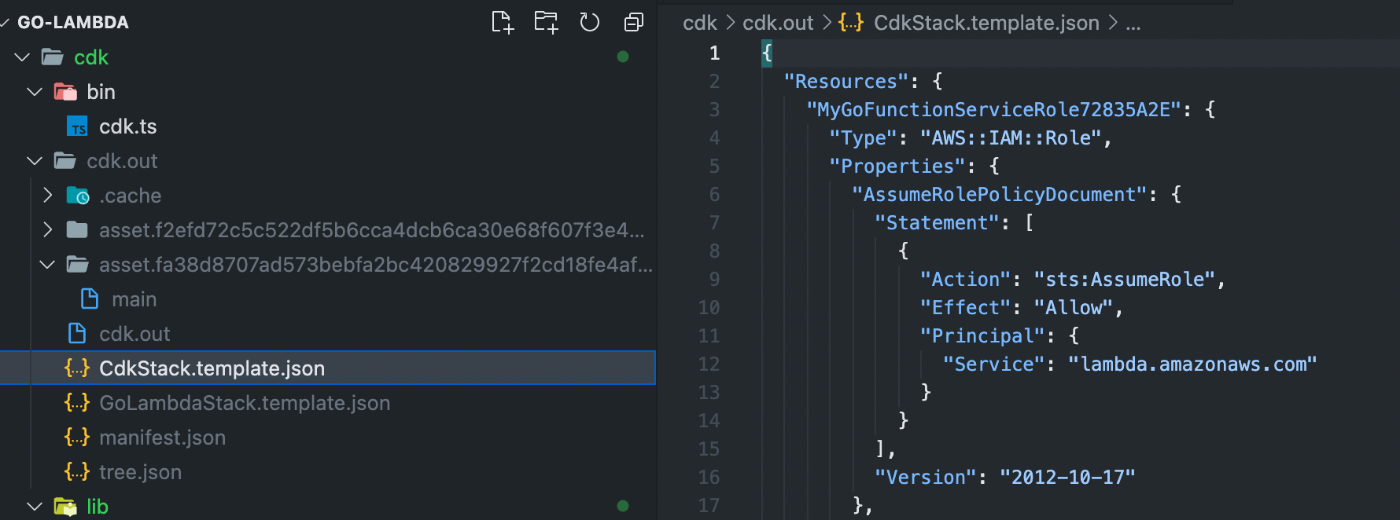1400x520 pixels.
Task: Collapse the cdk folder chevron
Action: pos(23,57)
